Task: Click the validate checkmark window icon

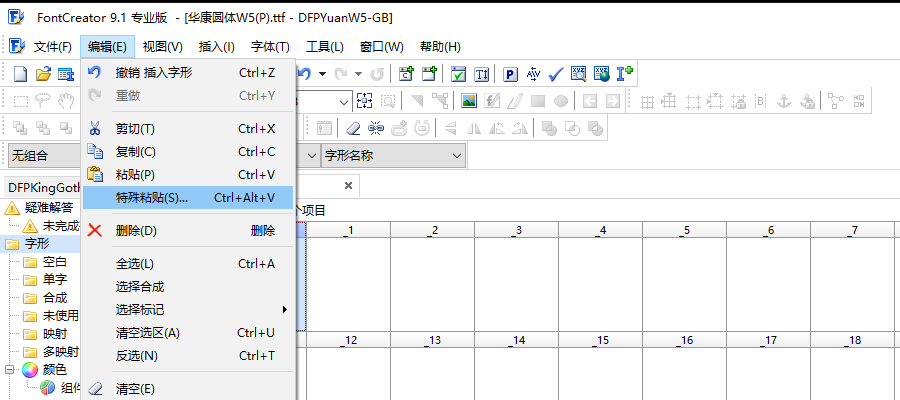Action: pos(458,74)
